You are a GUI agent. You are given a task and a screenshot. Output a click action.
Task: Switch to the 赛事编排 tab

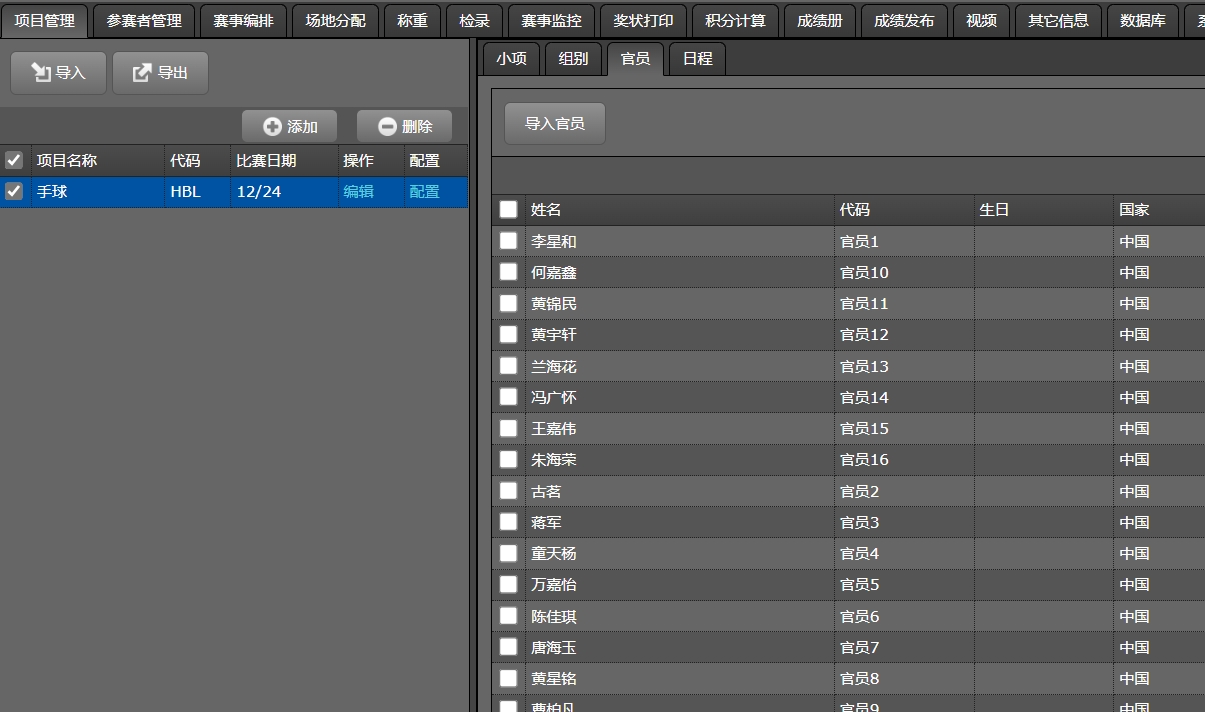pos(243,21)
